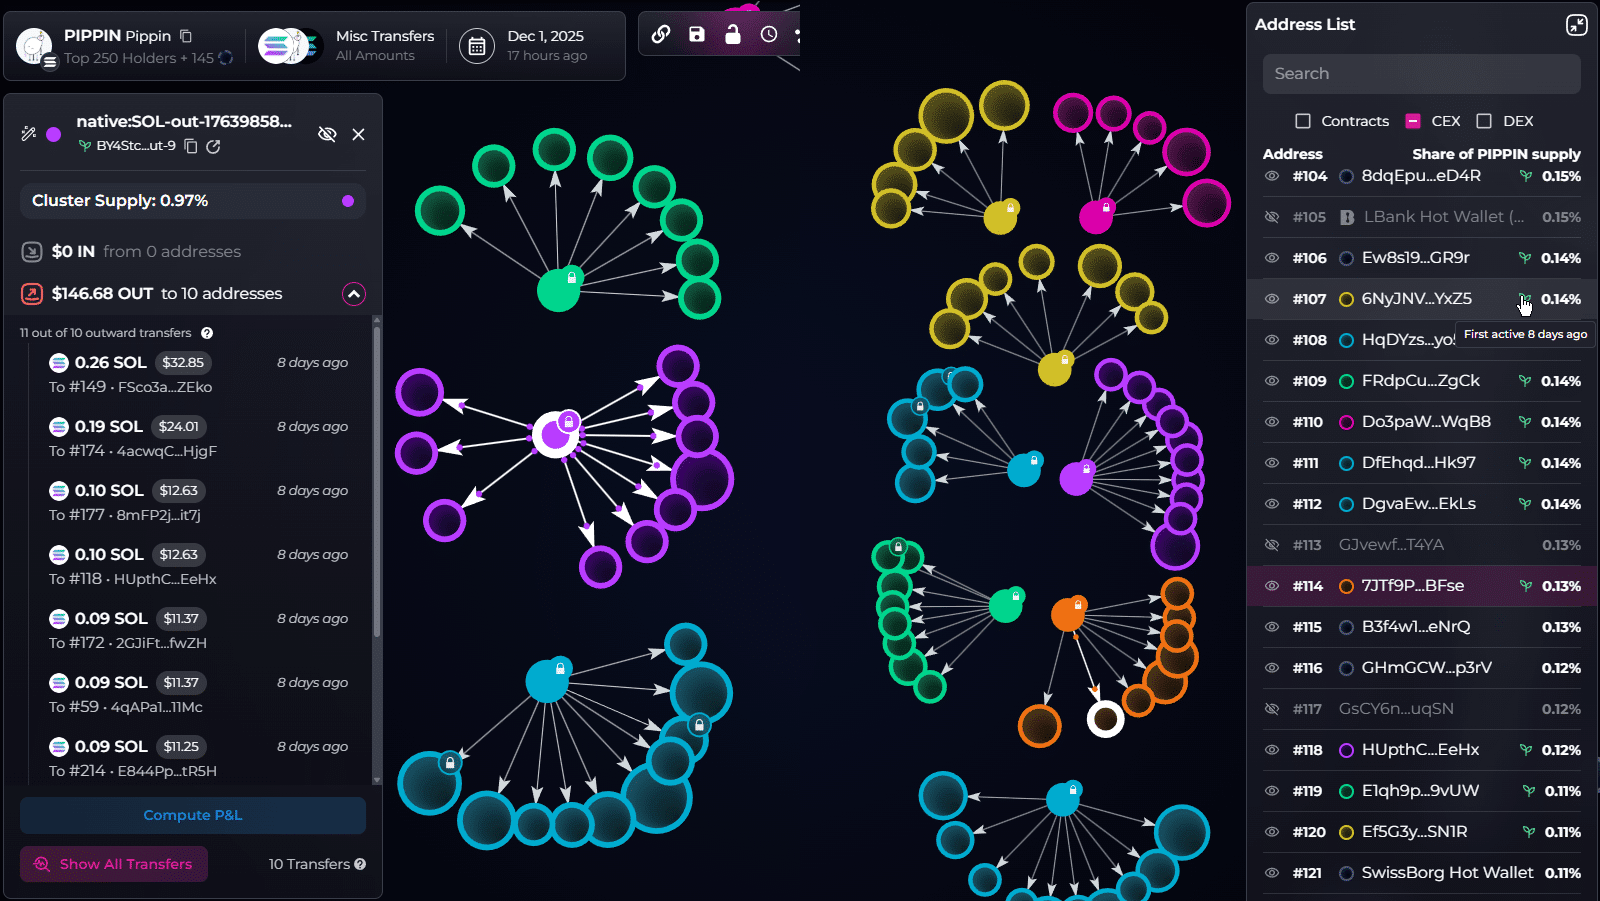The width and height of the screenshot is (1600, 901).
Task: Copy the PIPPIN token address
Action: pyautogui.click(x=186, y=36)
